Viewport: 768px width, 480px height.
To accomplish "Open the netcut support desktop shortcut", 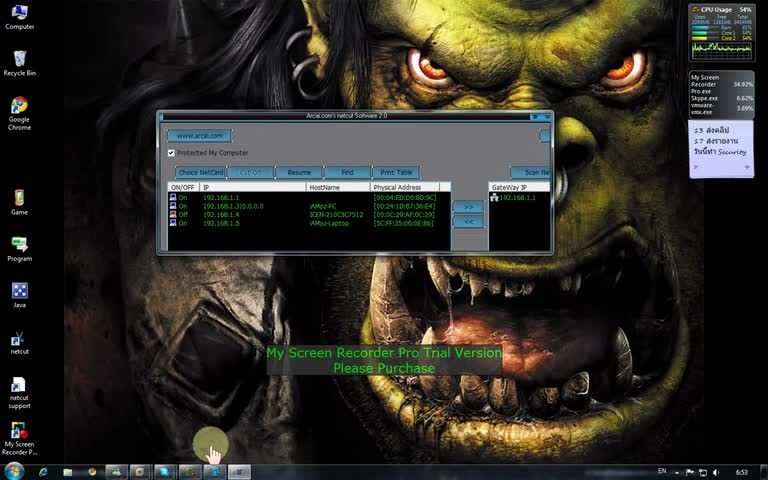I will (20, 393).
